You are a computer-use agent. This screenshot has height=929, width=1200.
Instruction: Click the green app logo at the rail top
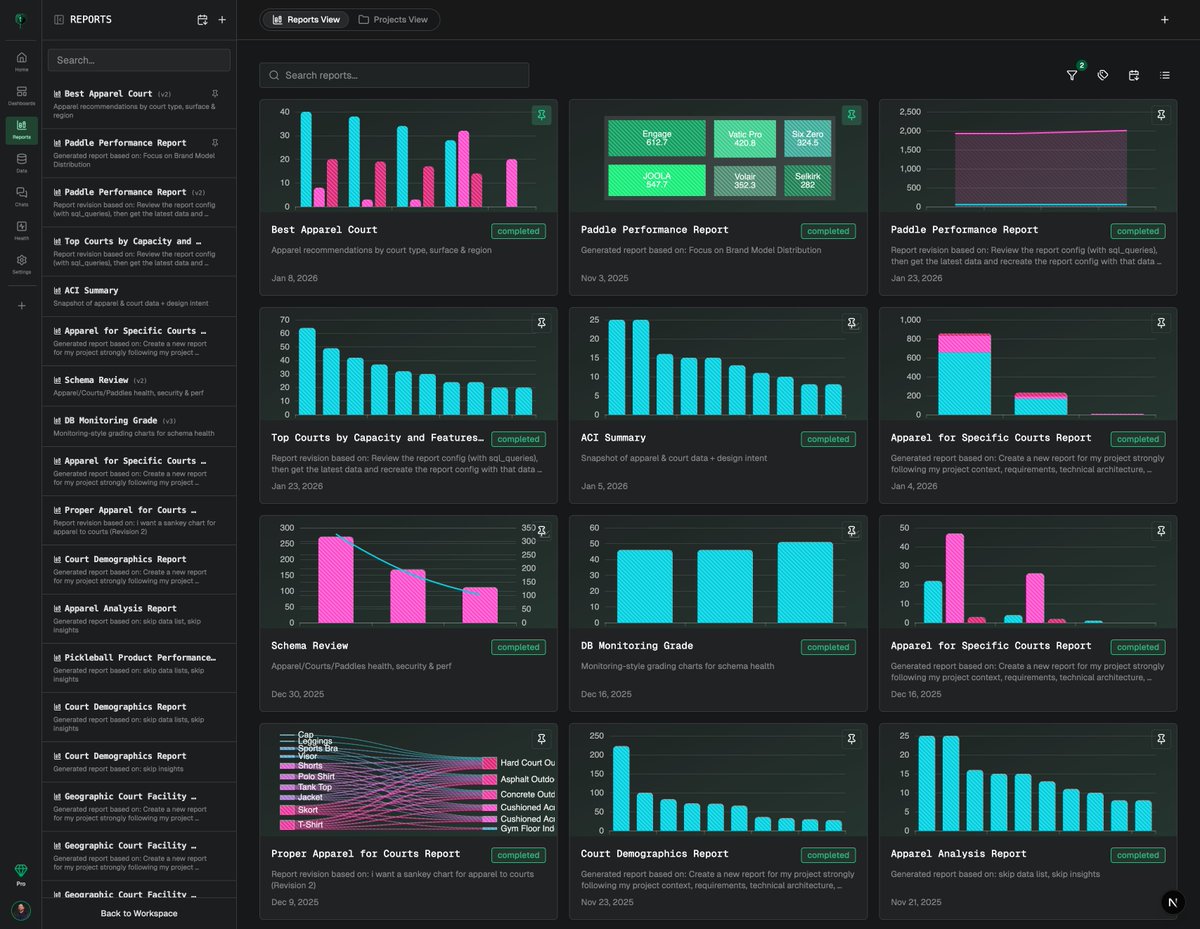click(21, 19)
